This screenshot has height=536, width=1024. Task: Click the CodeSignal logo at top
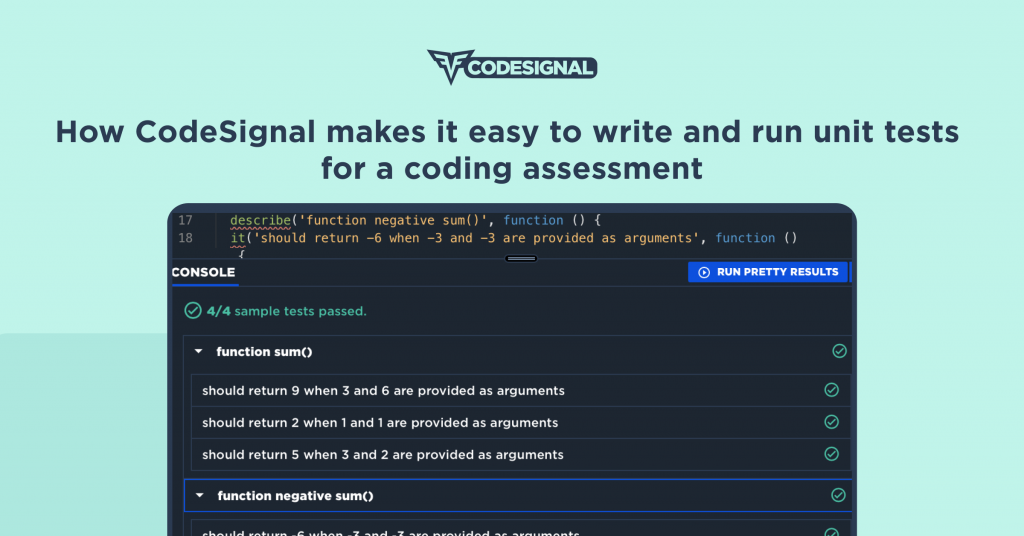coord(512,67)
